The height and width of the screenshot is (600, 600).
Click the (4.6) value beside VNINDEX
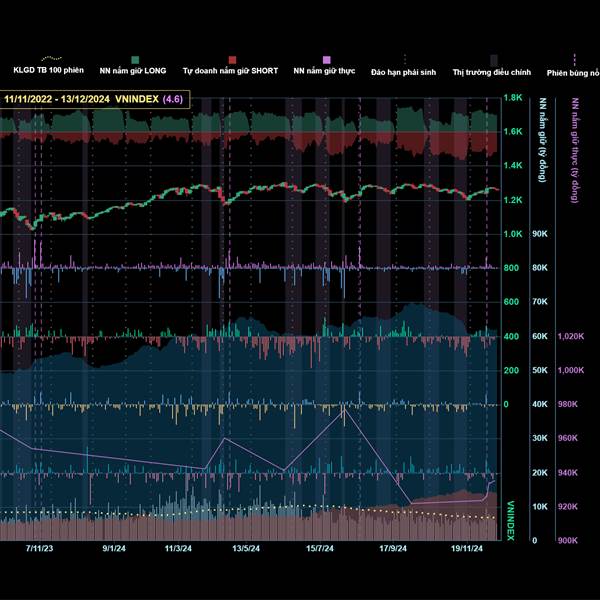pyautogui.click(x=173, y=98)
